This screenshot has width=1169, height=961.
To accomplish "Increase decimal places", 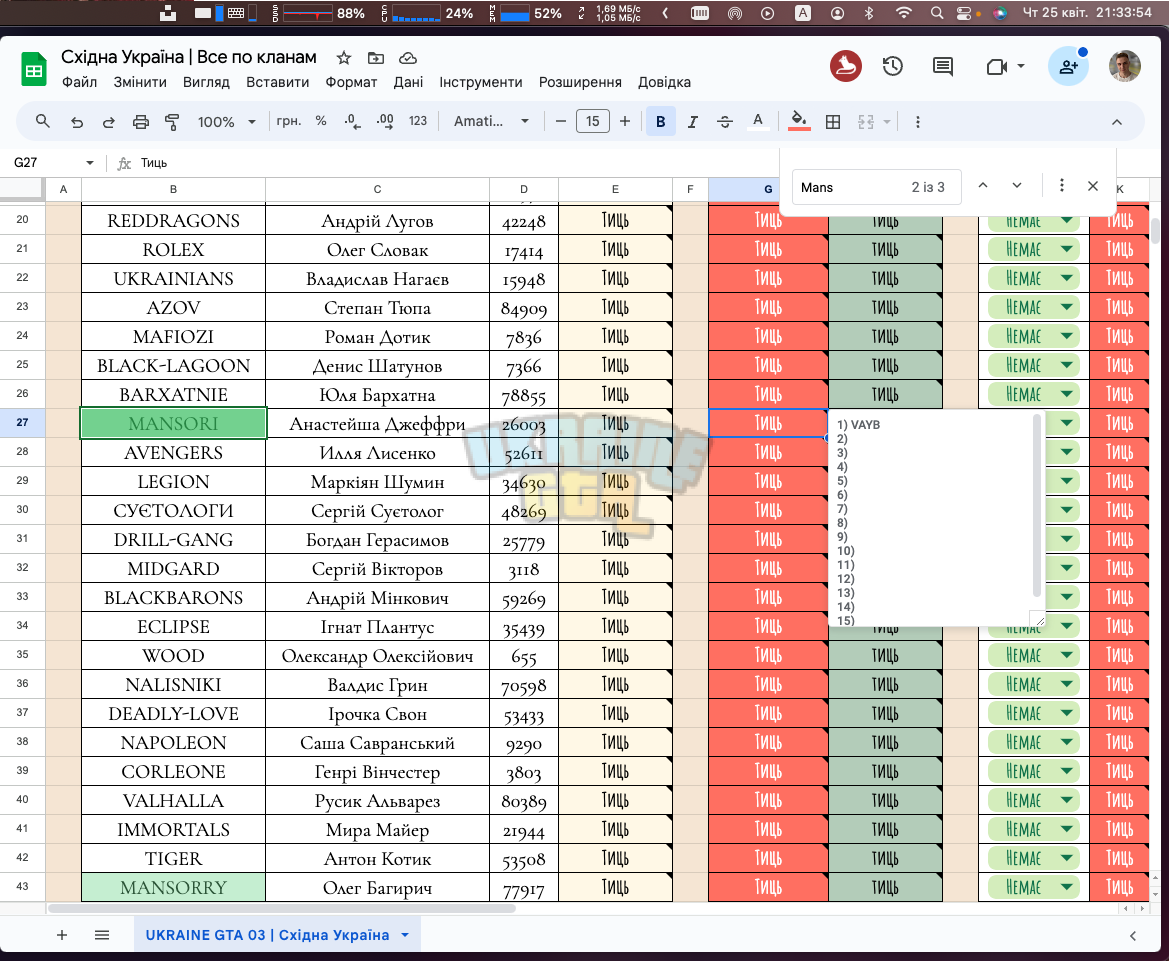I will coord(385,122).
